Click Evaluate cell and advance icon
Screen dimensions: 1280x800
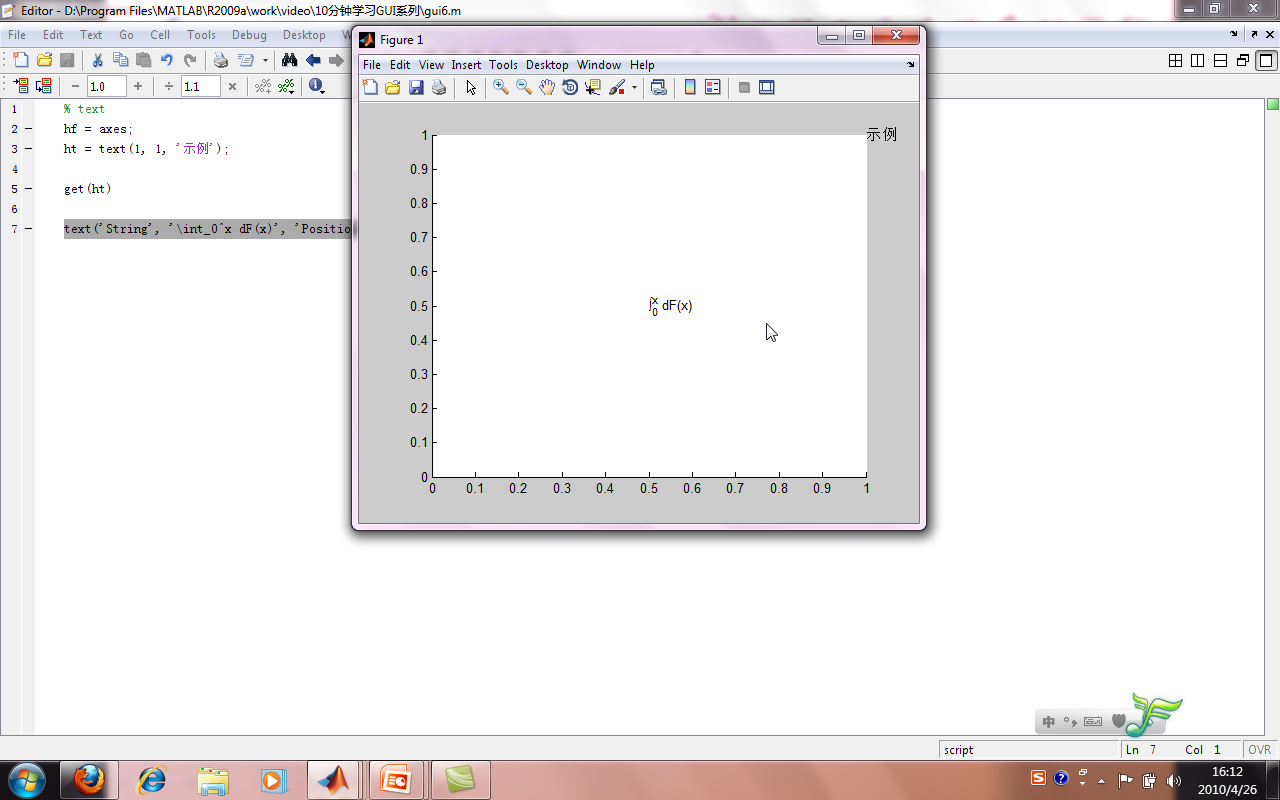pyautogui.click(x=43, y=87)
